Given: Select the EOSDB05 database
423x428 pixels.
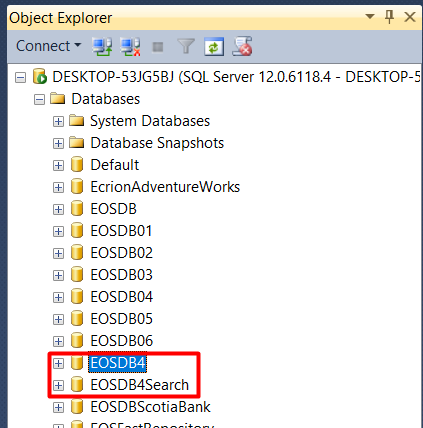Looking at the screenshot, I should tap(121, 319).
